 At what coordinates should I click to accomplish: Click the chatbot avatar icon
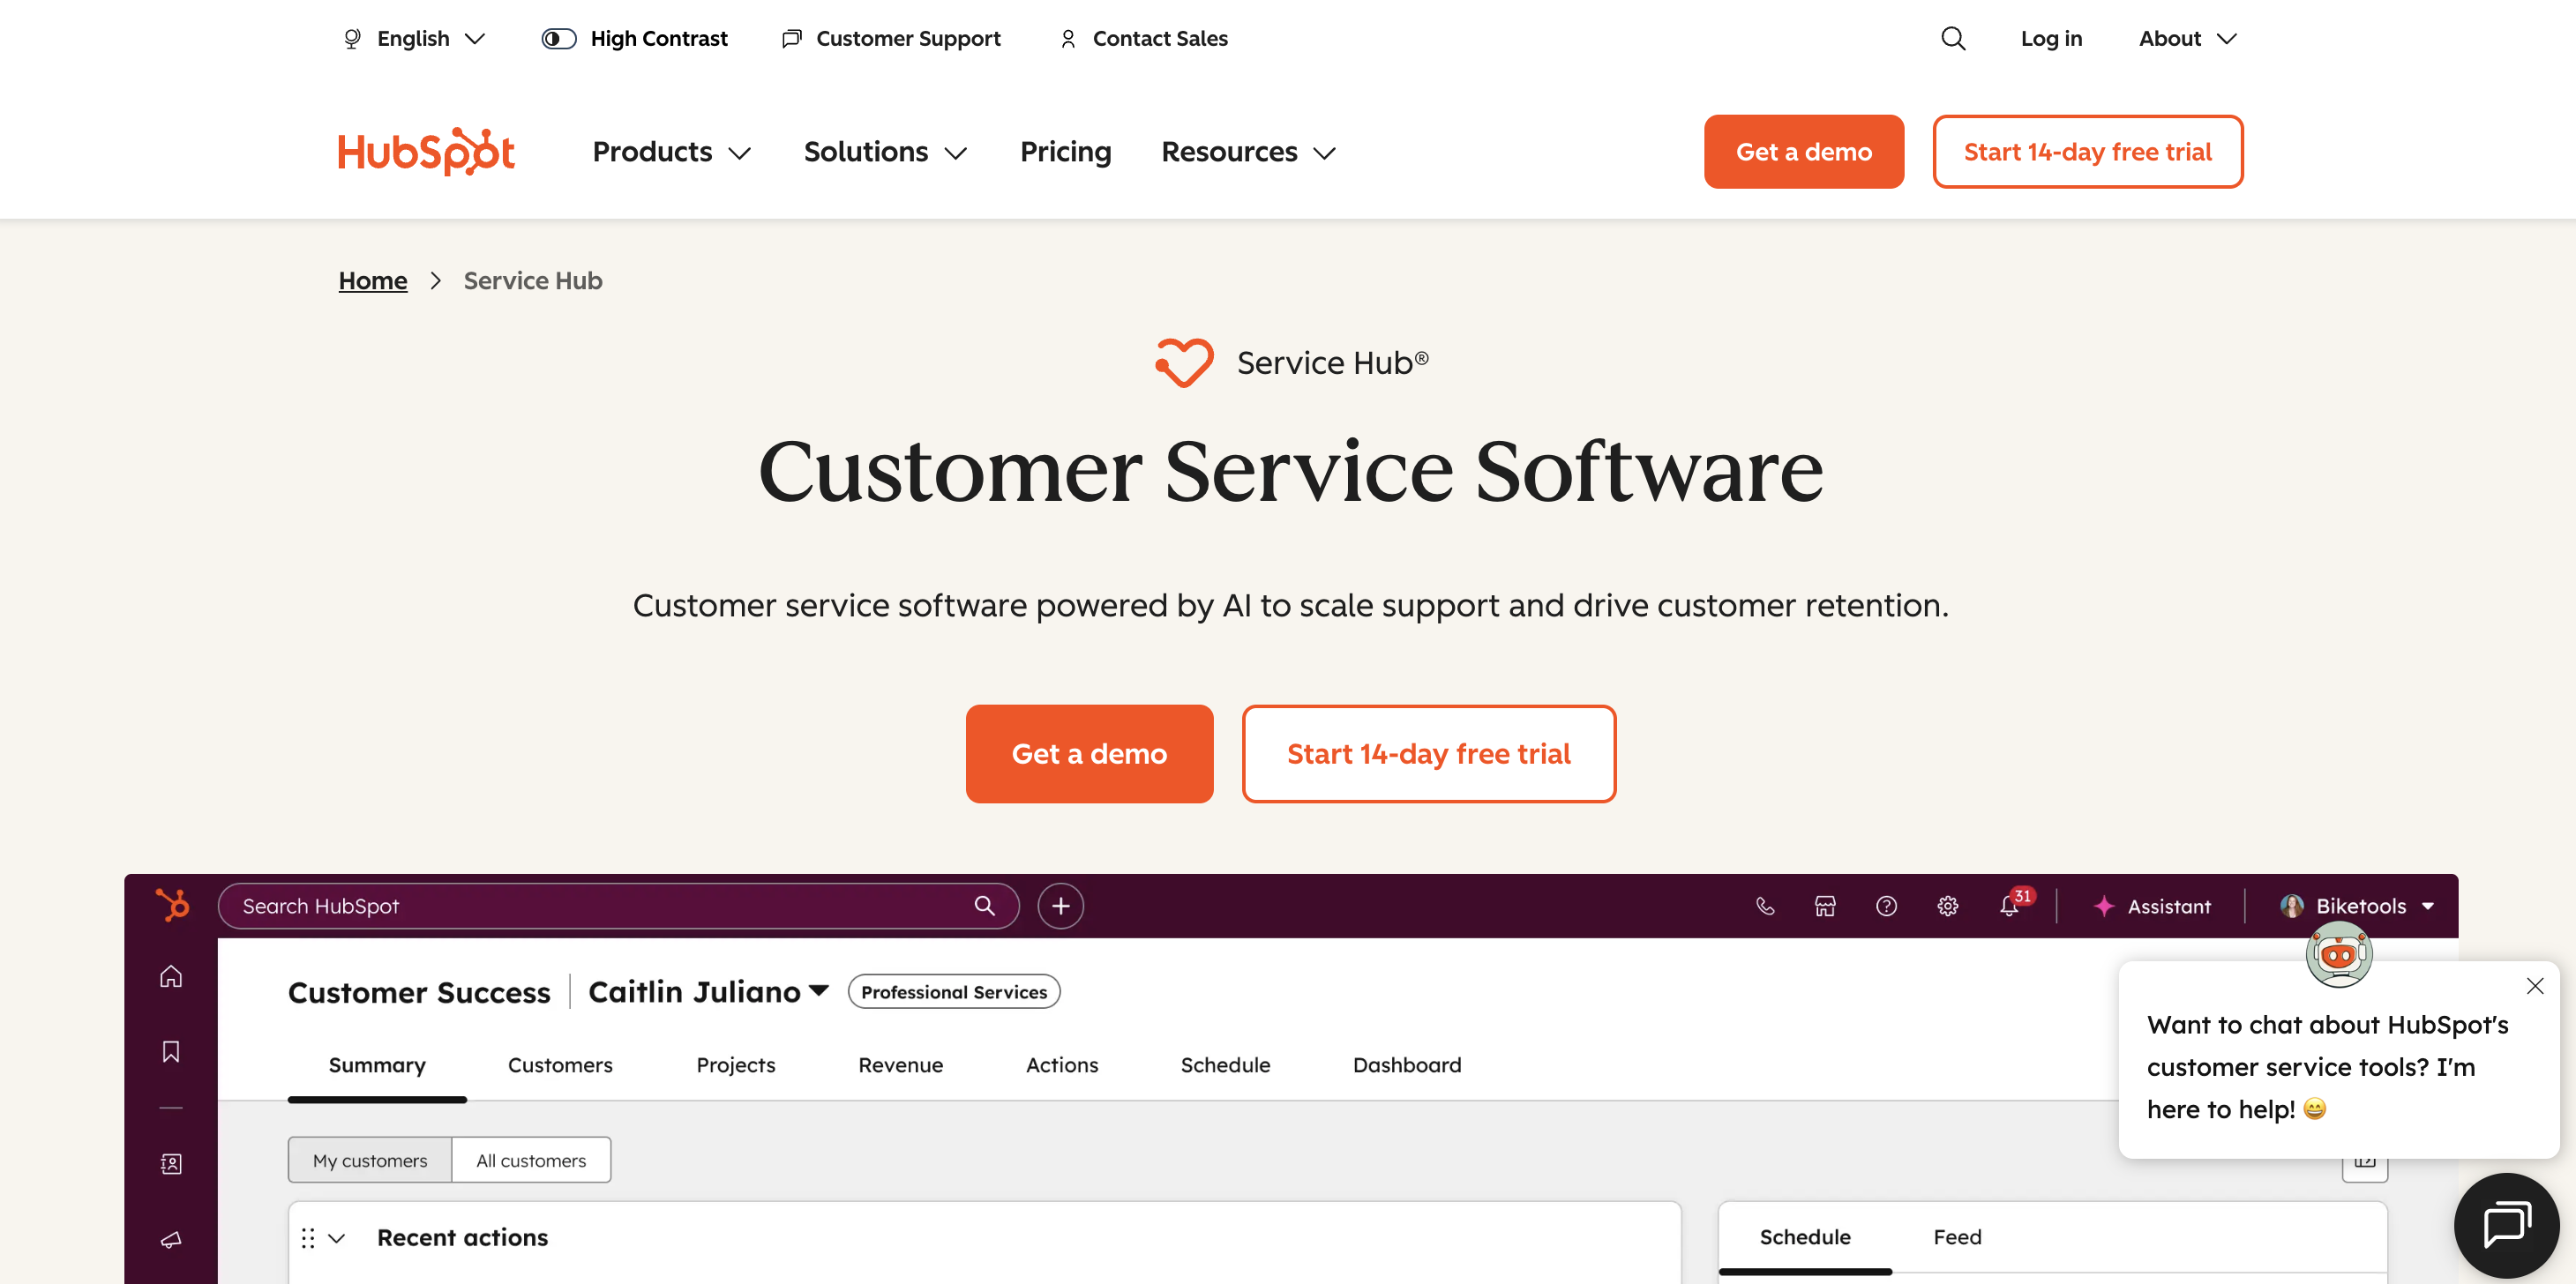2338,953
